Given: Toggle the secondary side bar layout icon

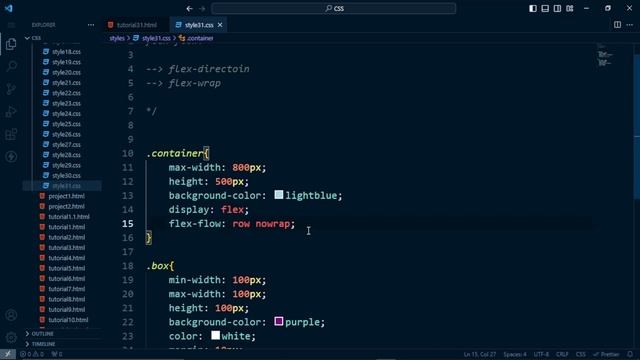Looking at the screenshot, I should (x=557, y=8).
